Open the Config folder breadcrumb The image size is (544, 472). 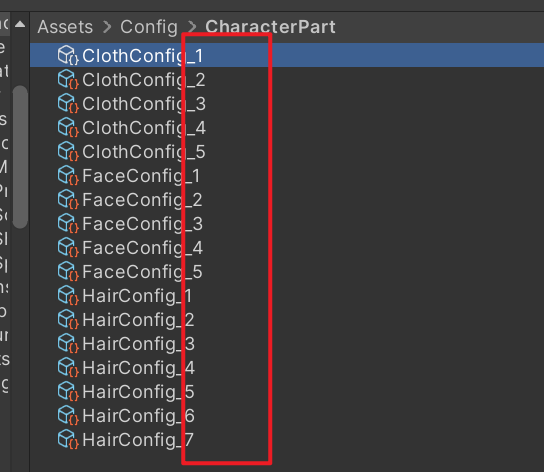[x=149, y=27]
